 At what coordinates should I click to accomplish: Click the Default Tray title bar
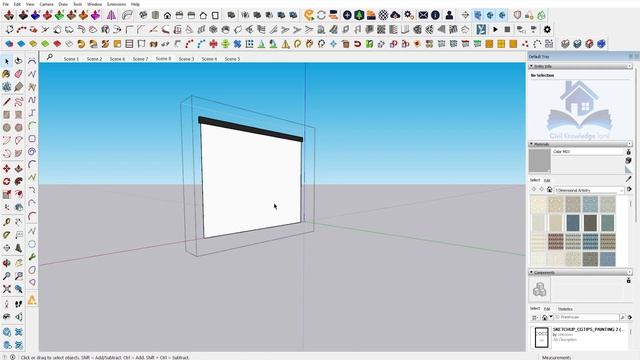pos(583,56)
